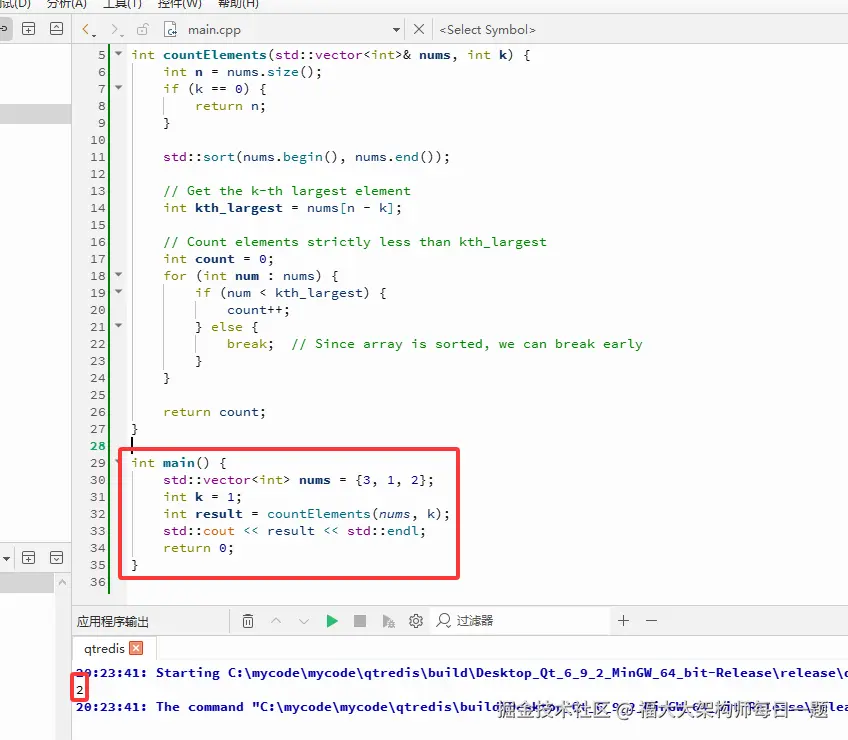The image size is (848, 740).
Task: Open the Select Symbol combo box
Action: (487, 30)
